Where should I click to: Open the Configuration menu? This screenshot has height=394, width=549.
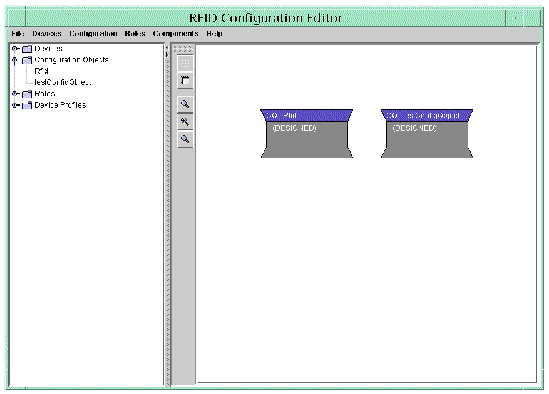93,34
